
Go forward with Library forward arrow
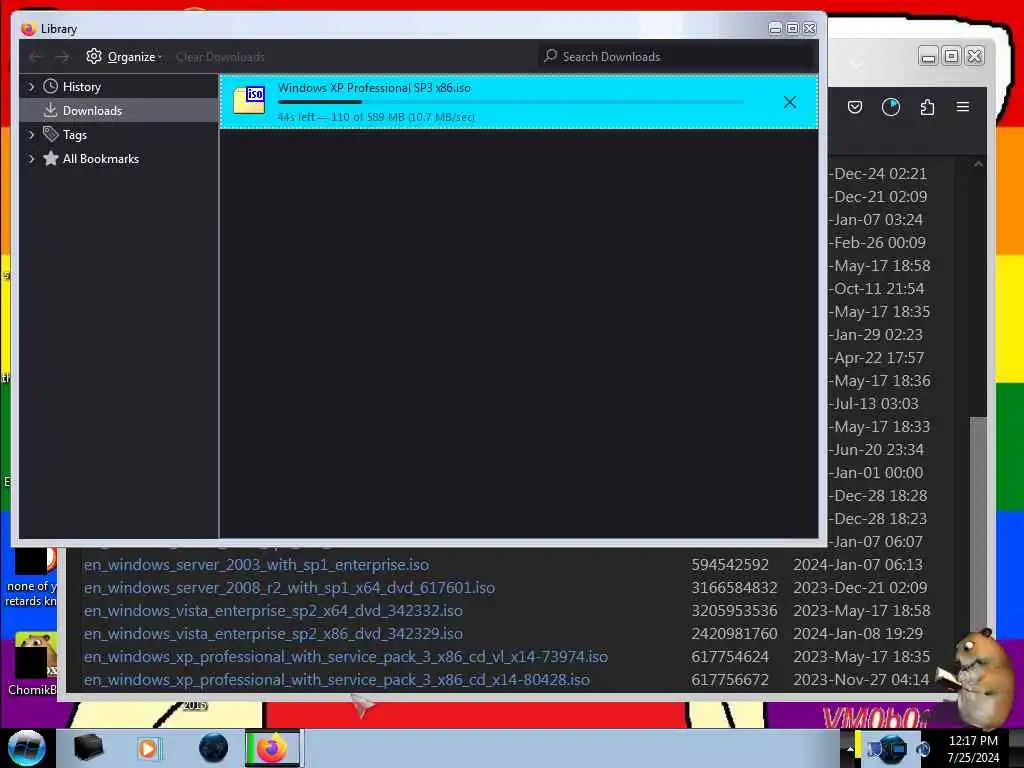pos(62,57)
